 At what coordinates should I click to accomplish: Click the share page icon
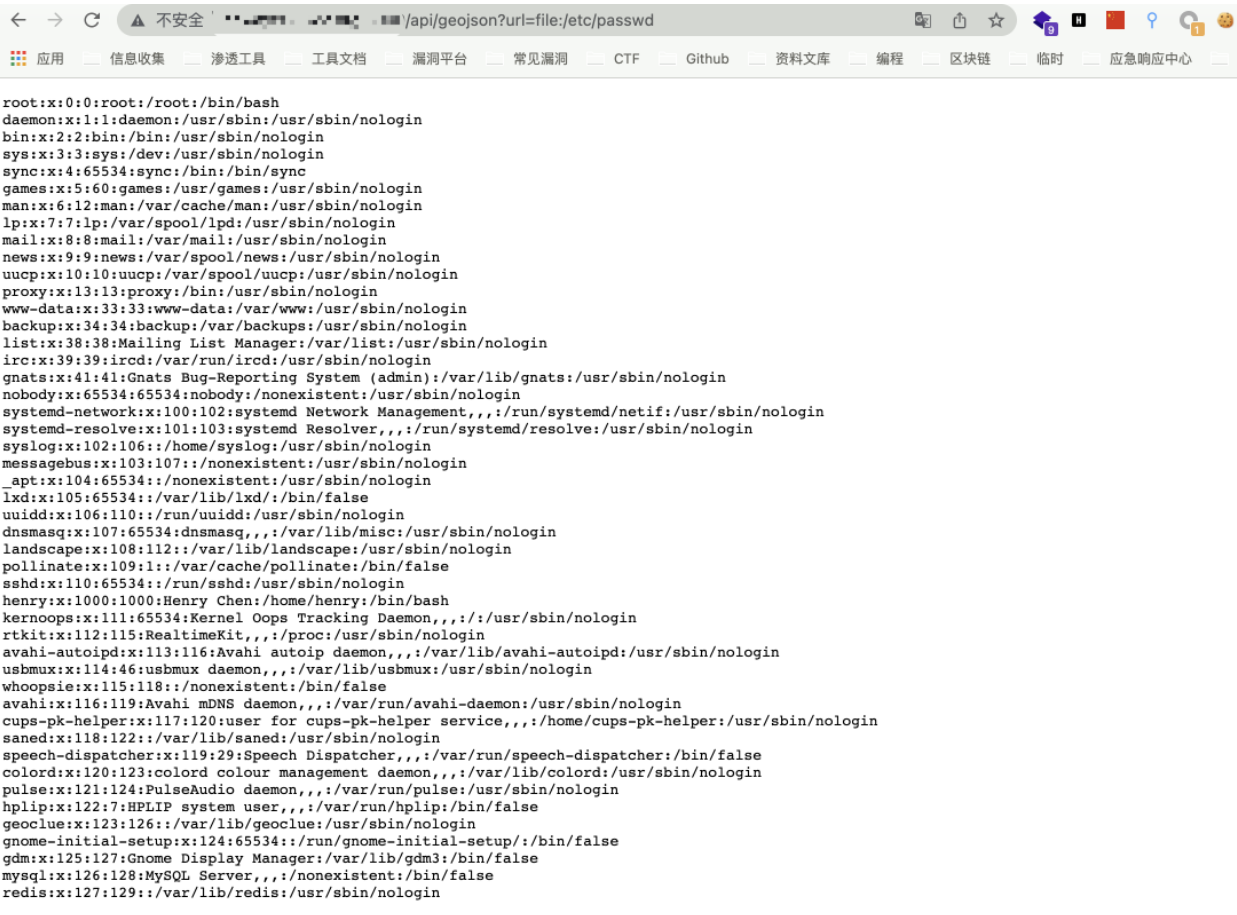click(x=959, y=20)
